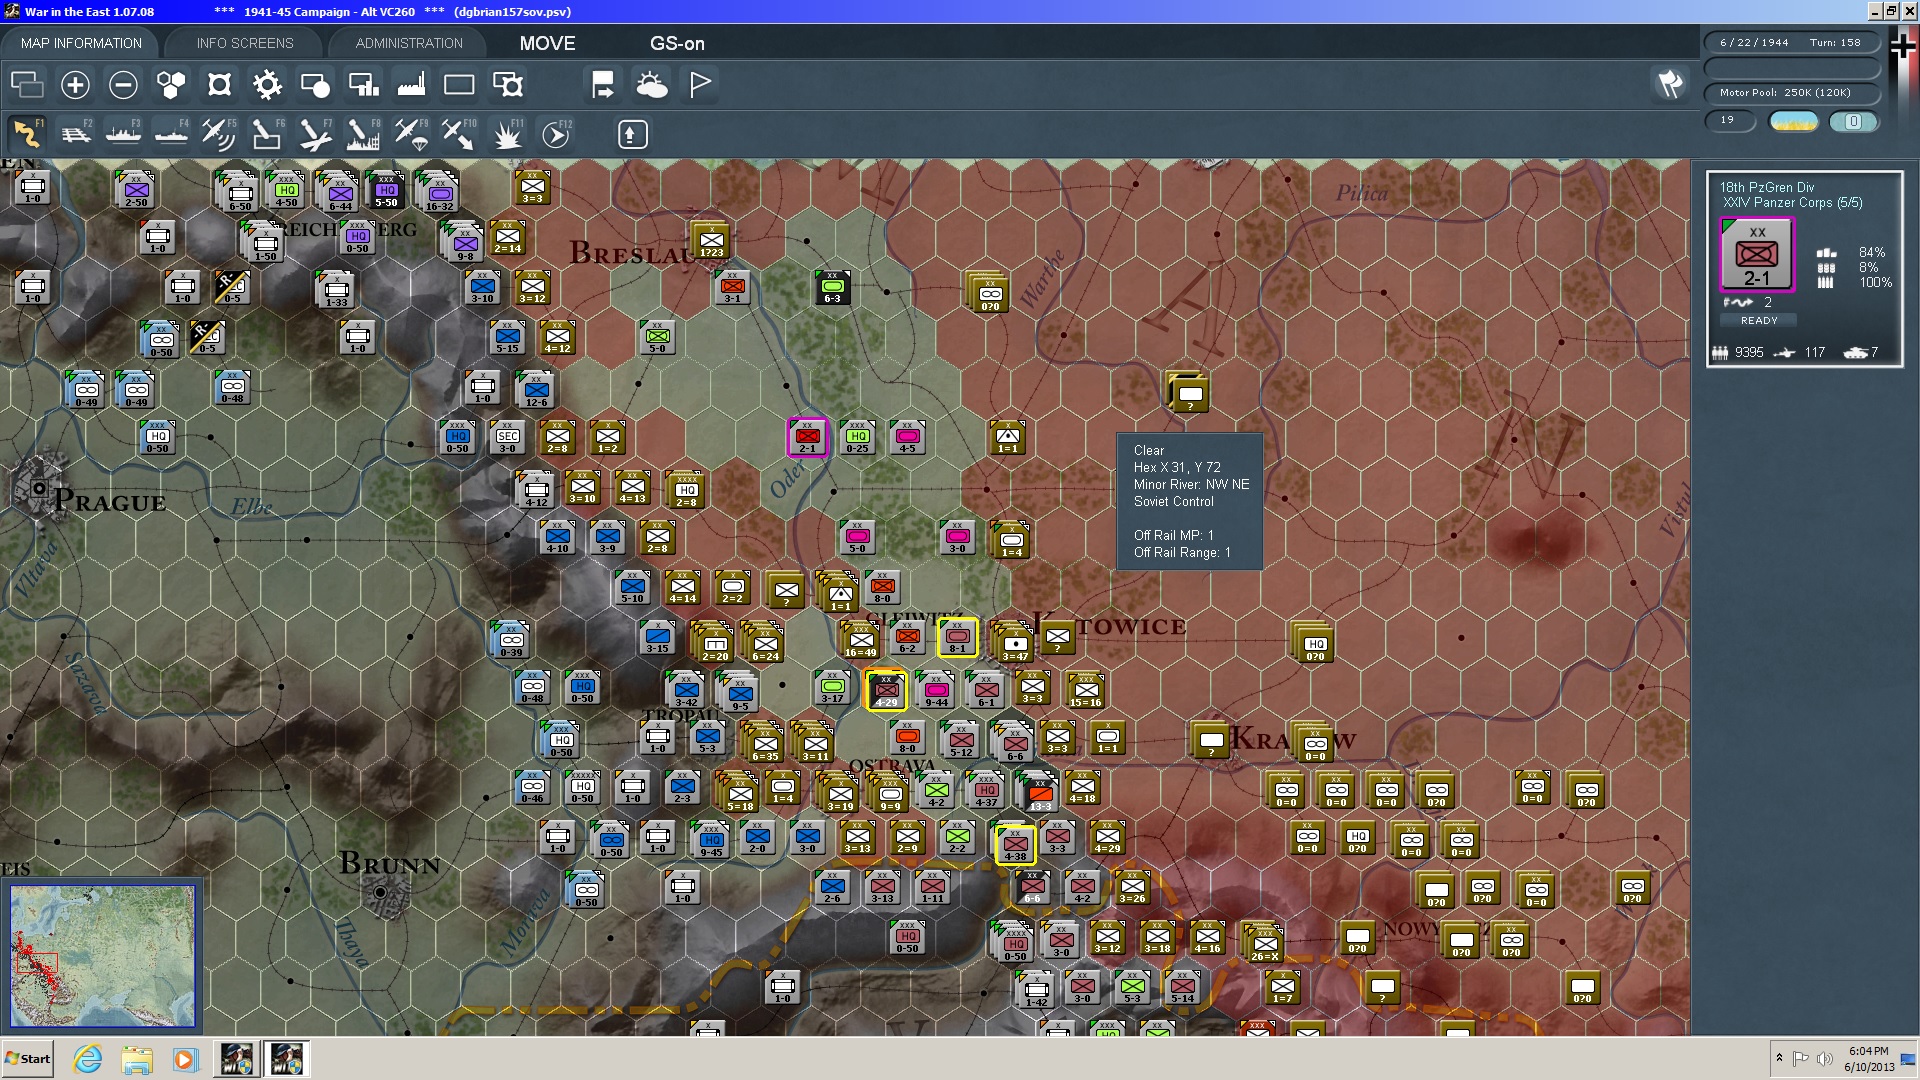Click the unit panel men count 9395
This screenshot has width=1920, height=1080.
[1749, 353]
